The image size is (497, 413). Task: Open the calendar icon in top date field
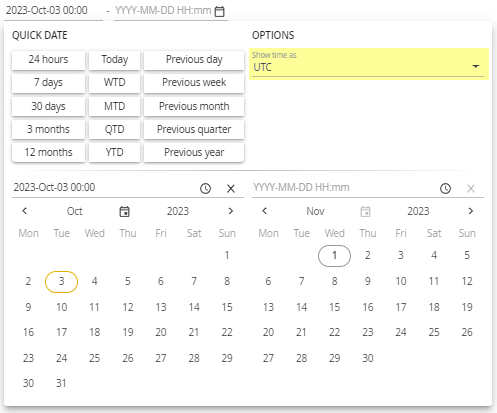tap(219, 11)
